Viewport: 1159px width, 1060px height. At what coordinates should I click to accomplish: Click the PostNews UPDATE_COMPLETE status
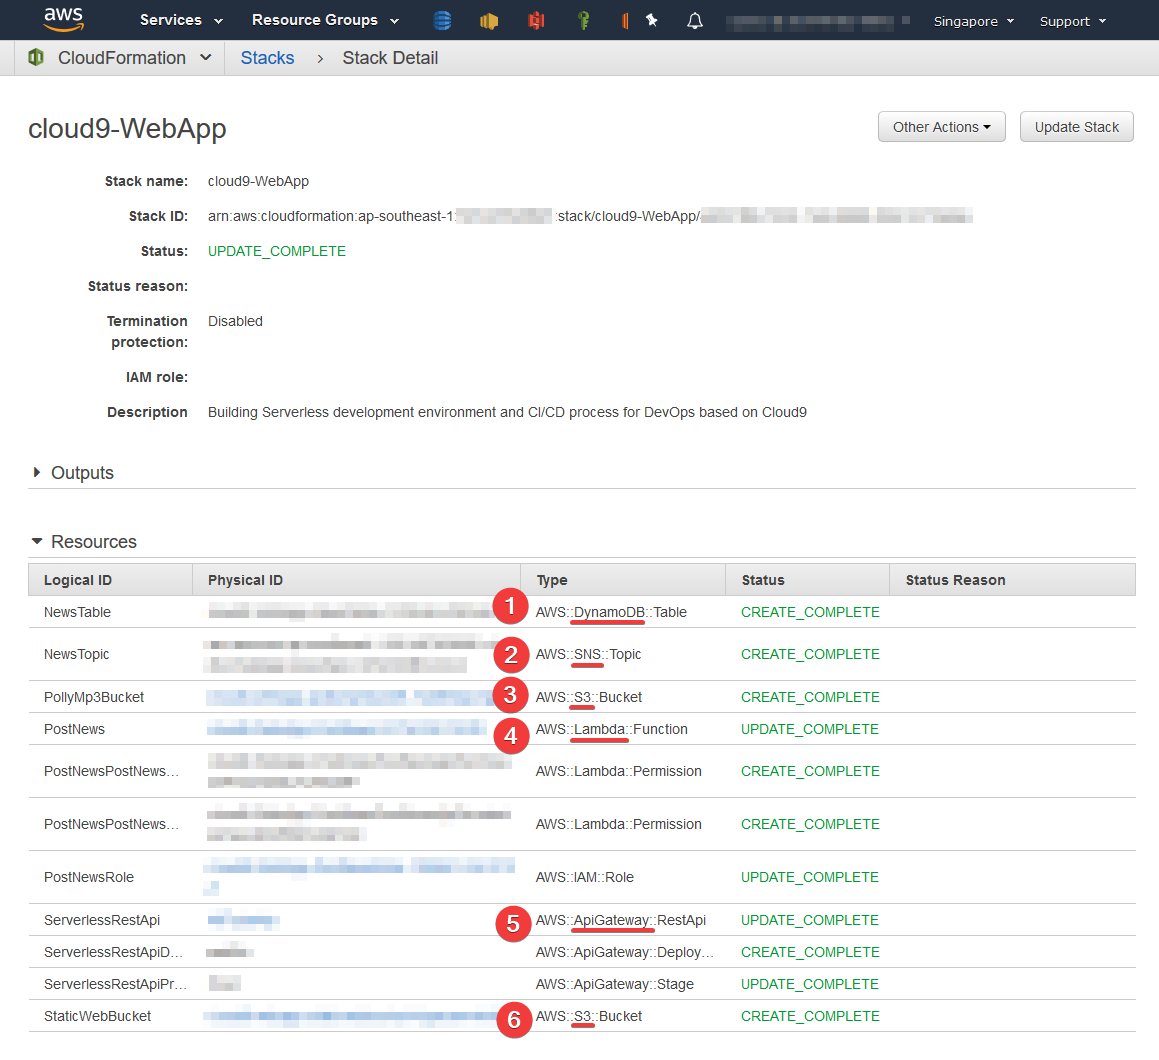810,729
